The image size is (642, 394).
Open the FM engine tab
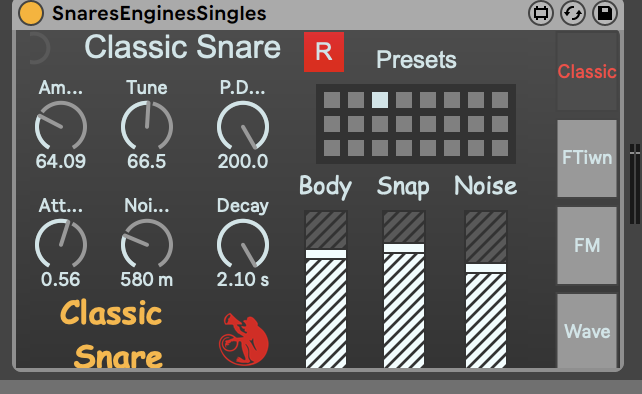point(587,245)
